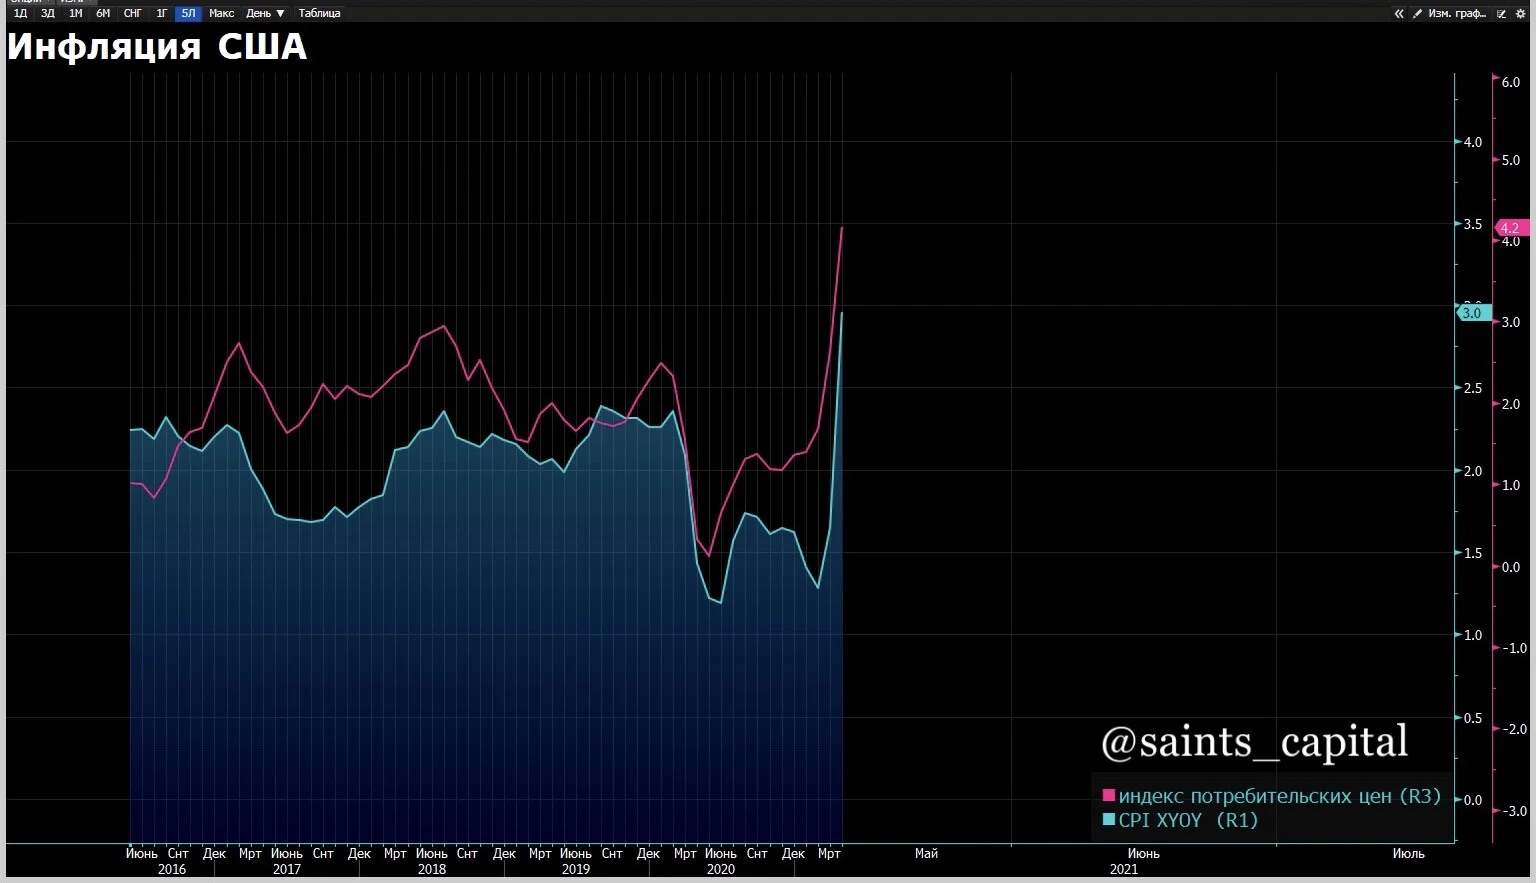1536x883 pixels.
Task: Switch to Таблица view
Action: click(x=319, y=13)
